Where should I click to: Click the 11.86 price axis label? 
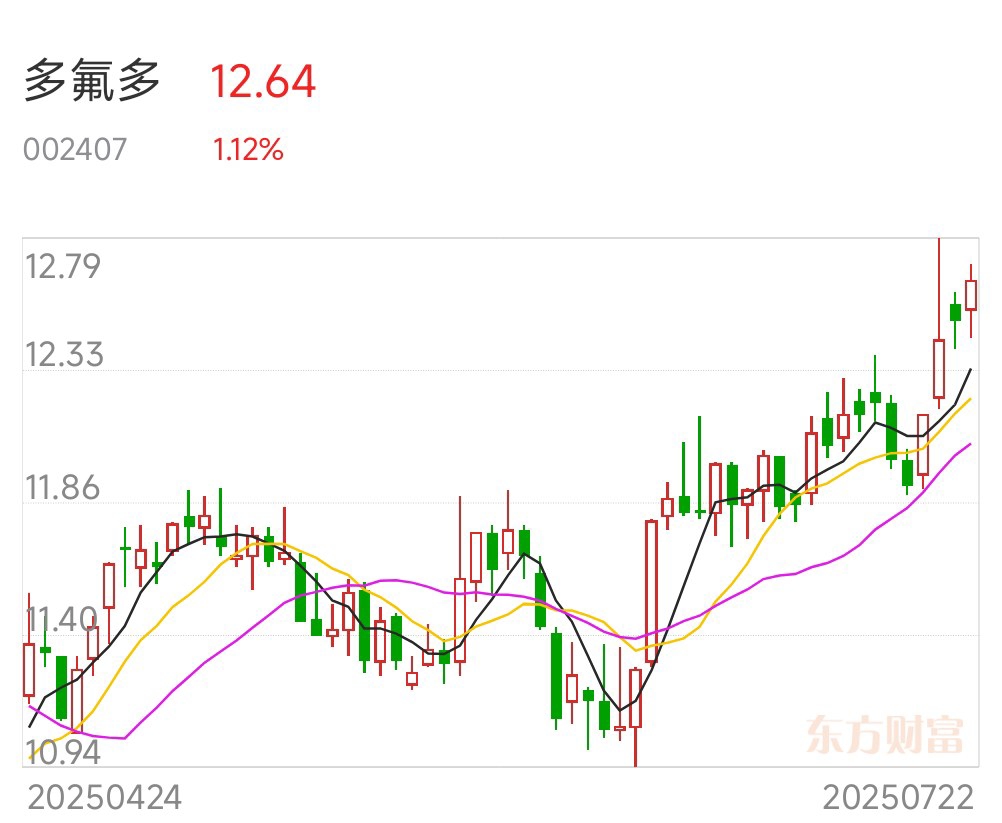pyautogui.click(x=63, y=488)
